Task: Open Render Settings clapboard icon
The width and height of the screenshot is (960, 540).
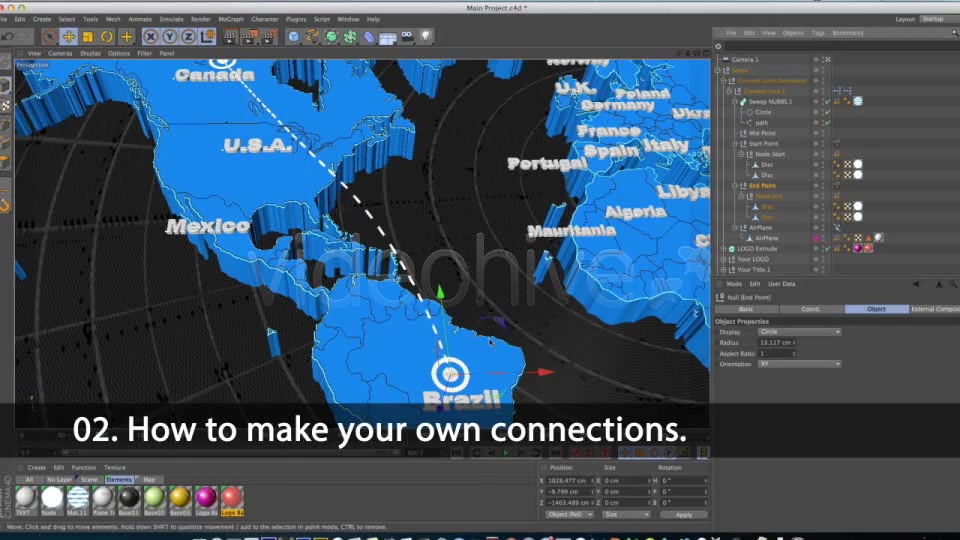Action: tap(268, 37)
